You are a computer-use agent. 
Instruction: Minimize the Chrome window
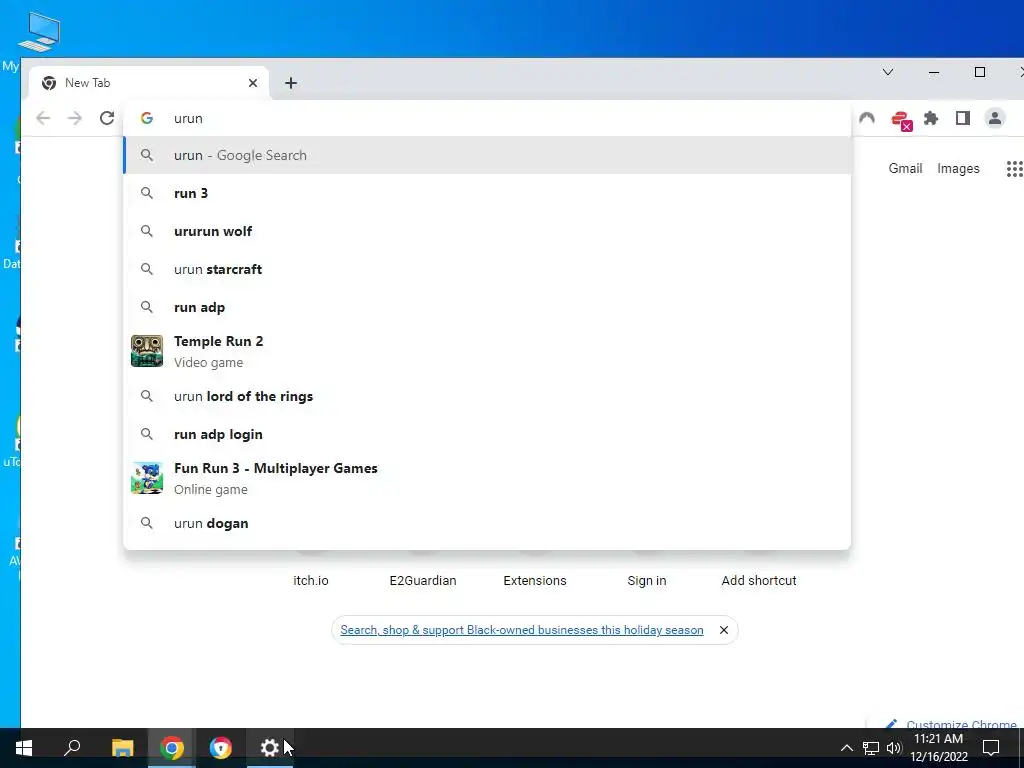click(934, 72)
